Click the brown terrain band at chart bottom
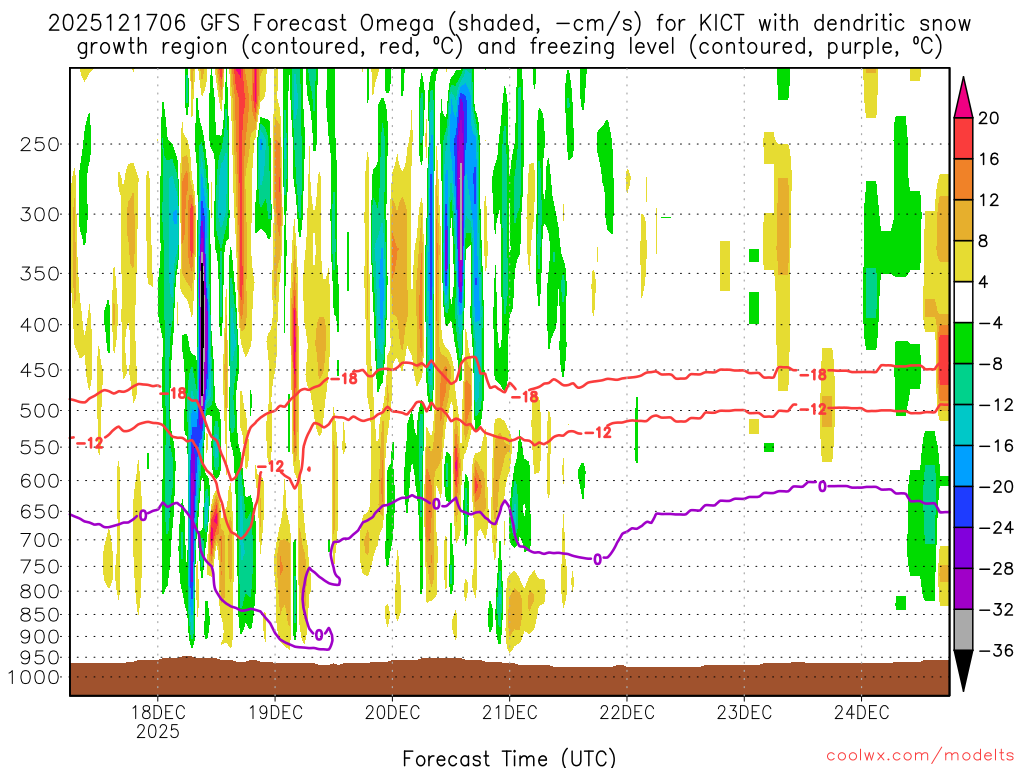This screenshot has width=1024, height=768. pyautogui.click(x=509, y=677)
